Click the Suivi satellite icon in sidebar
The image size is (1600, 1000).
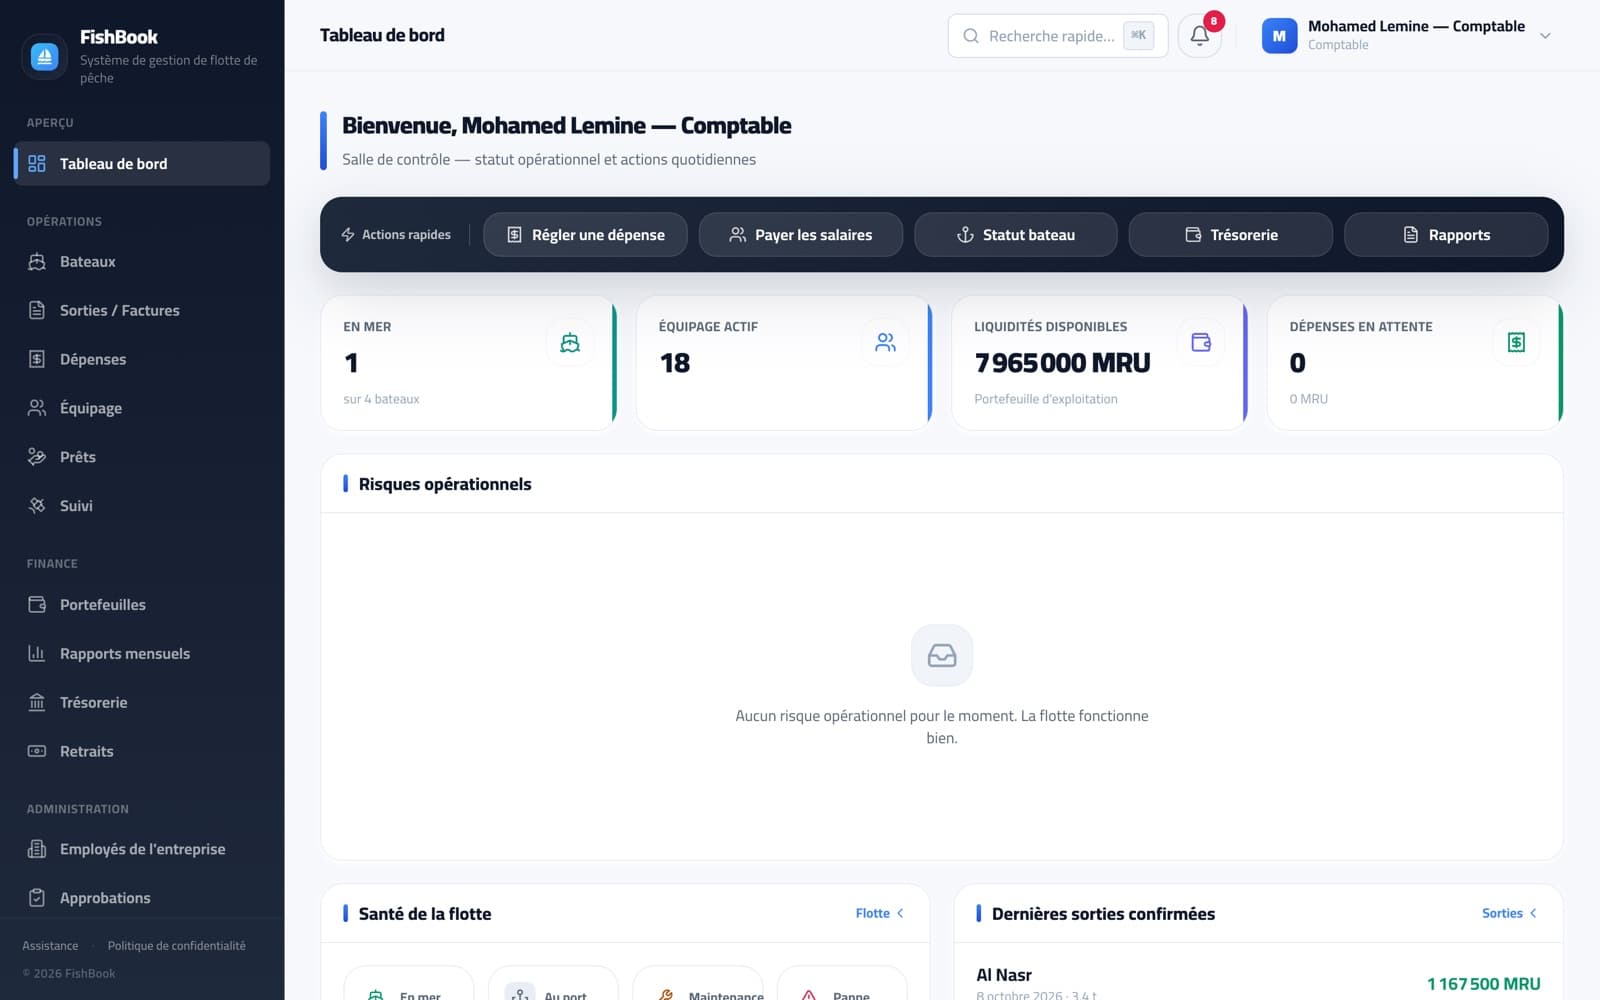(x=37, y=506)
